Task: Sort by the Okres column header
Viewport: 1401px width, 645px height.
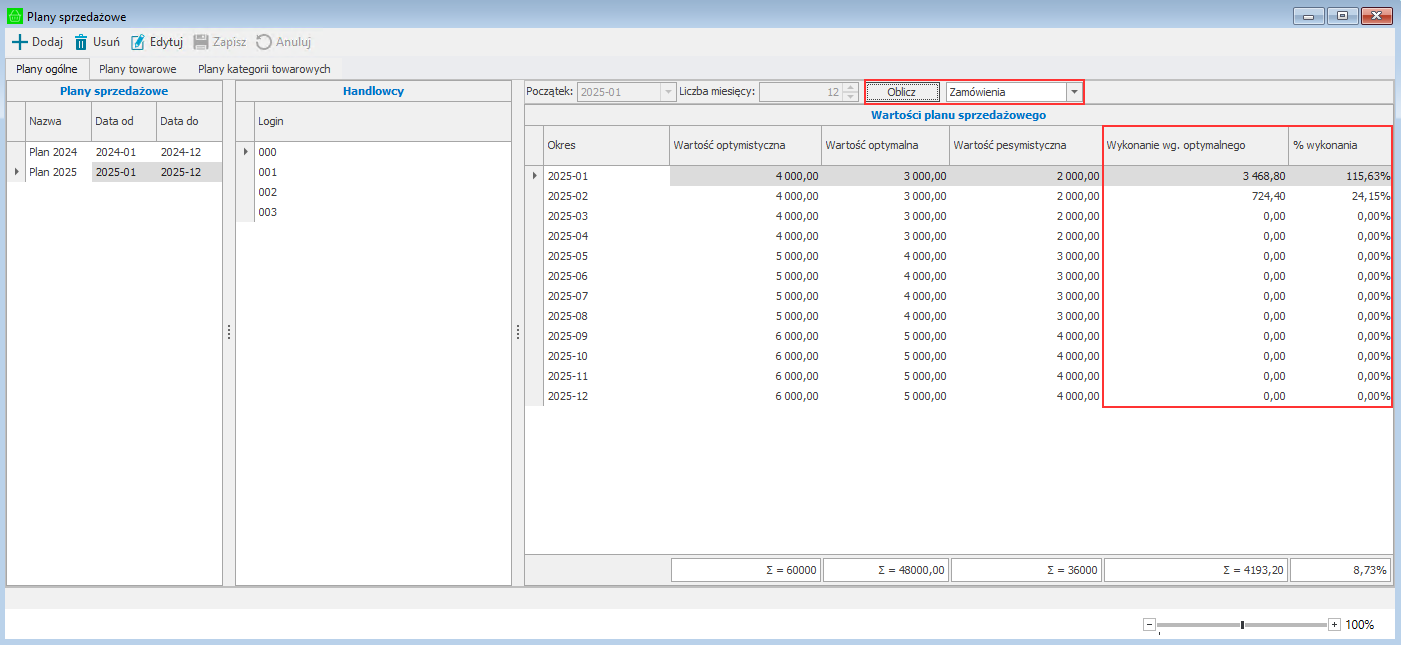Action: (605, 145)
